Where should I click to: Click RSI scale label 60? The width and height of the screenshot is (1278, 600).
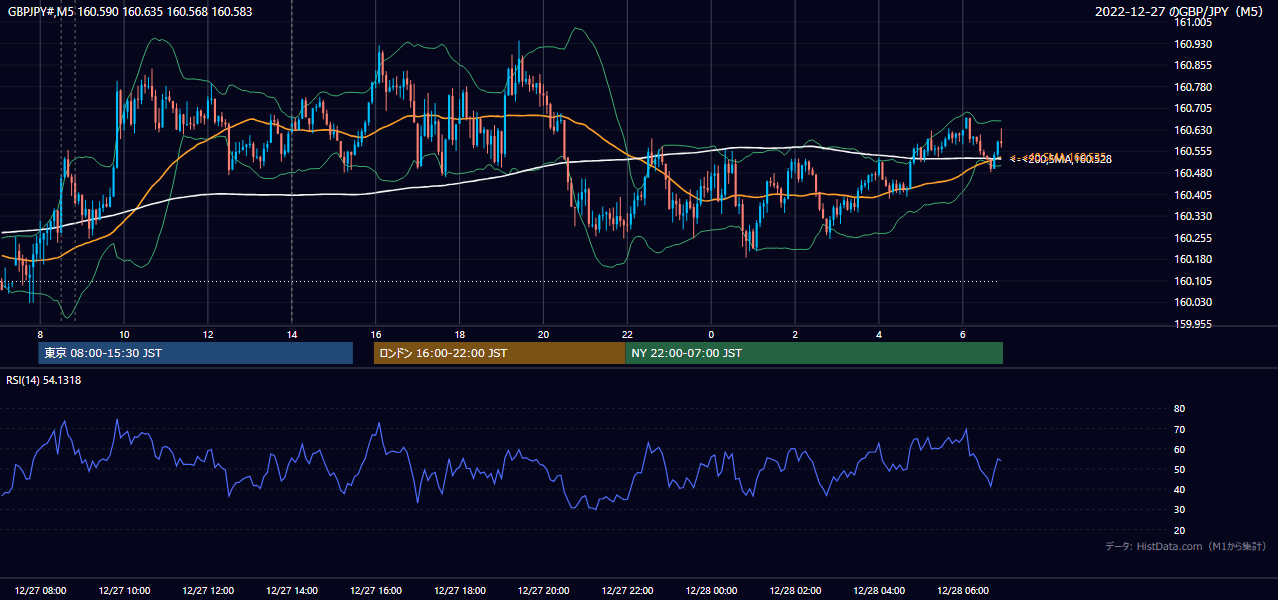[1180, 449]
